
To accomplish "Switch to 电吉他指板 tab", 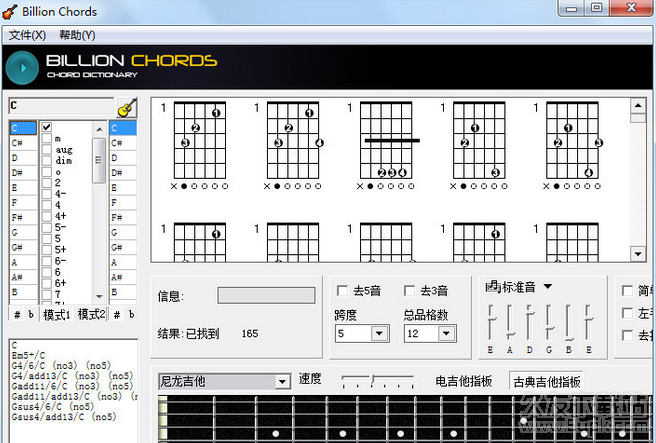I will [463, 381].
